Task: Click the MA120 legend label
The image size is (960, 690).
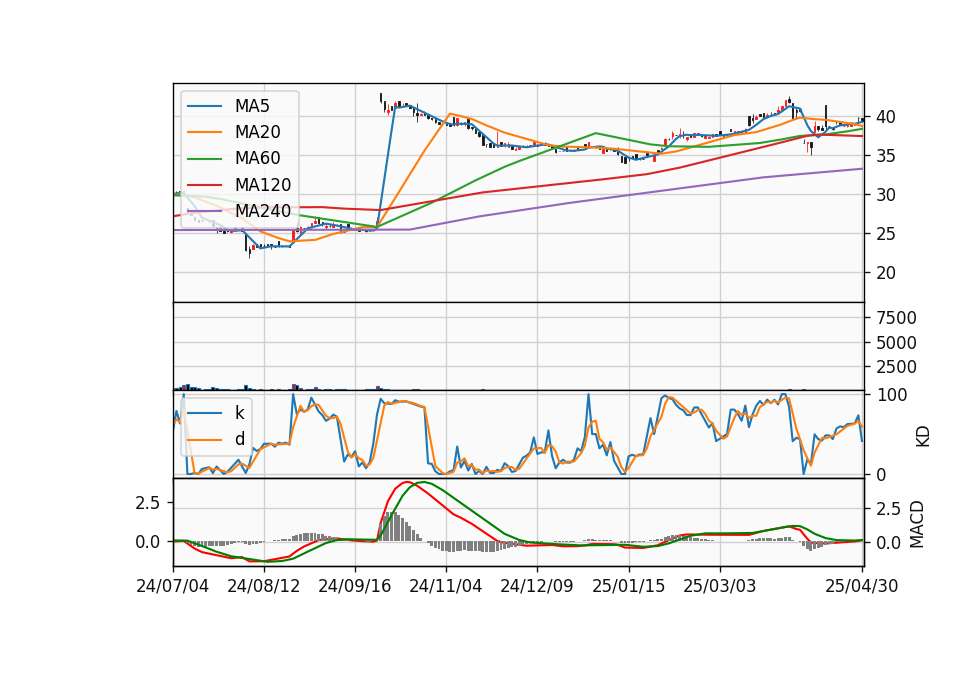Action: [x=263, y=185]
